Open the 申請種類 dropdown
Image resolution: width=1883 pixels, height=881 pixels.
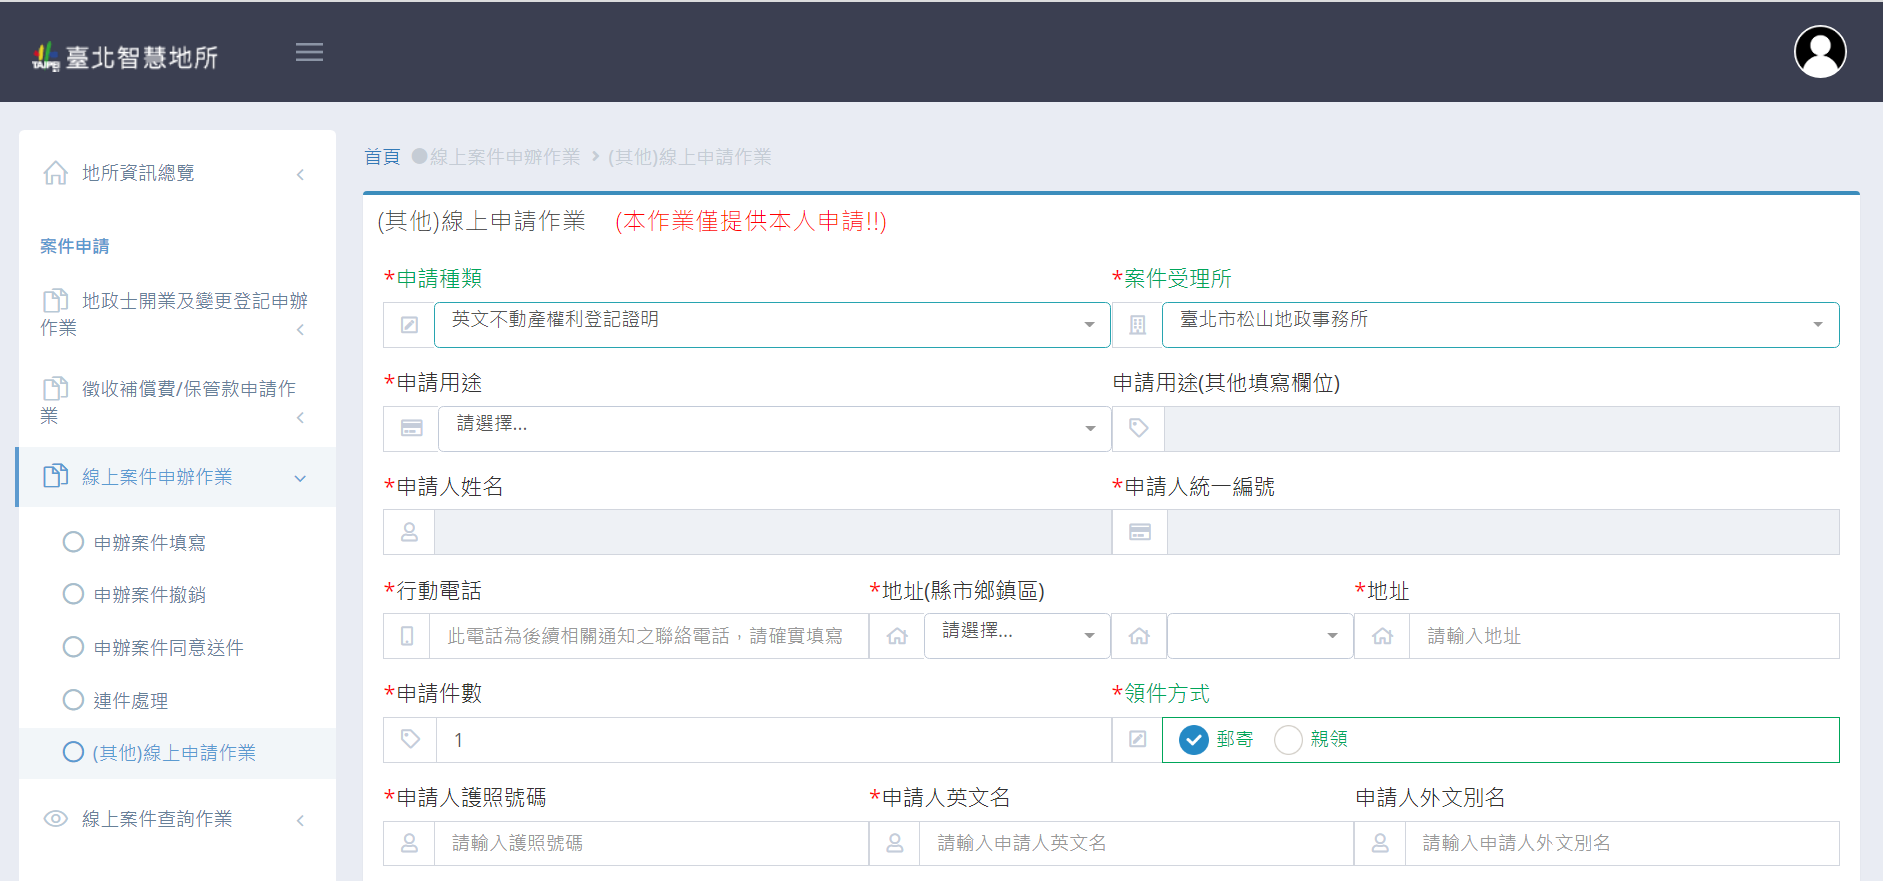point(771,325)
